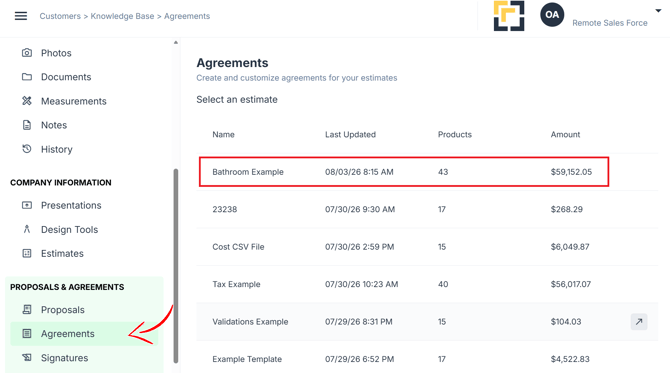Image resolution: width=670 pixels, height=373 pixels.
Task: Expand the account dropdown arrow
Action: [x=658, y=11]
